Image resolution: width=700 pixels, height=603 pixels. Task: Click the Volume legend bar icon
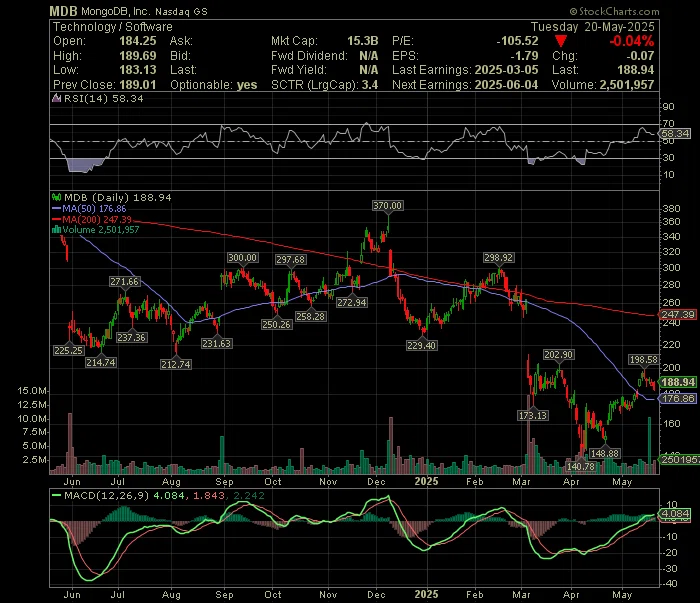[56, 230]
